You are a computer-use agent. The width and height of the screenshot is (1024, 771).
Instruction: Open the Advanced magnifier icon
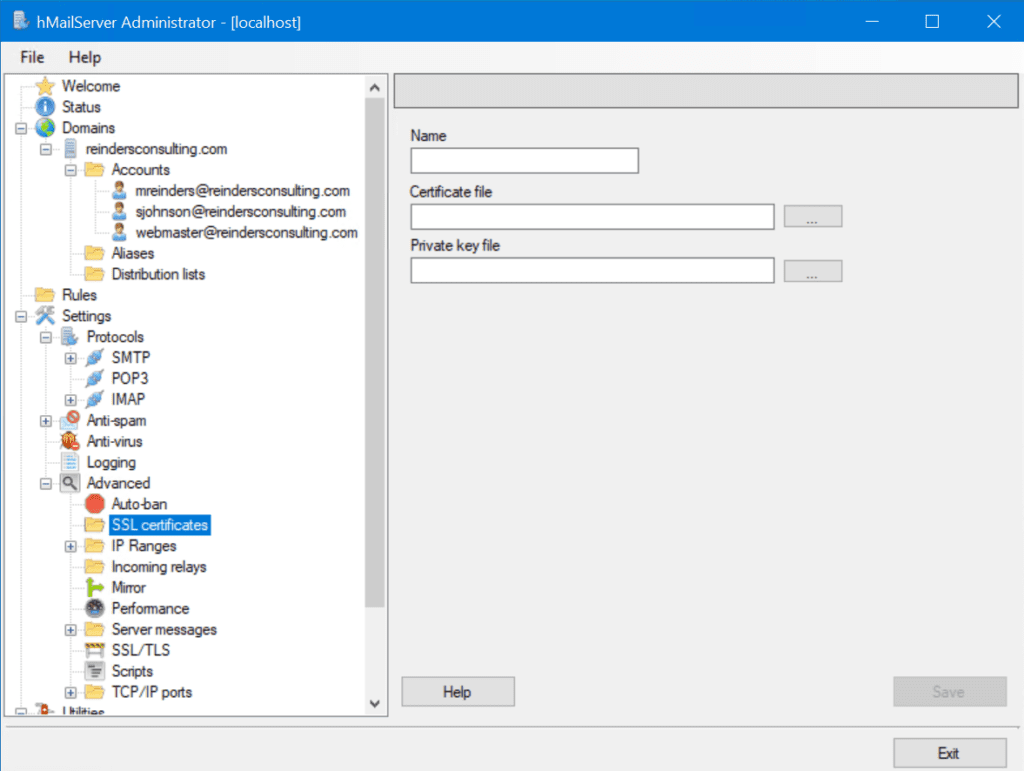(71, 482)
